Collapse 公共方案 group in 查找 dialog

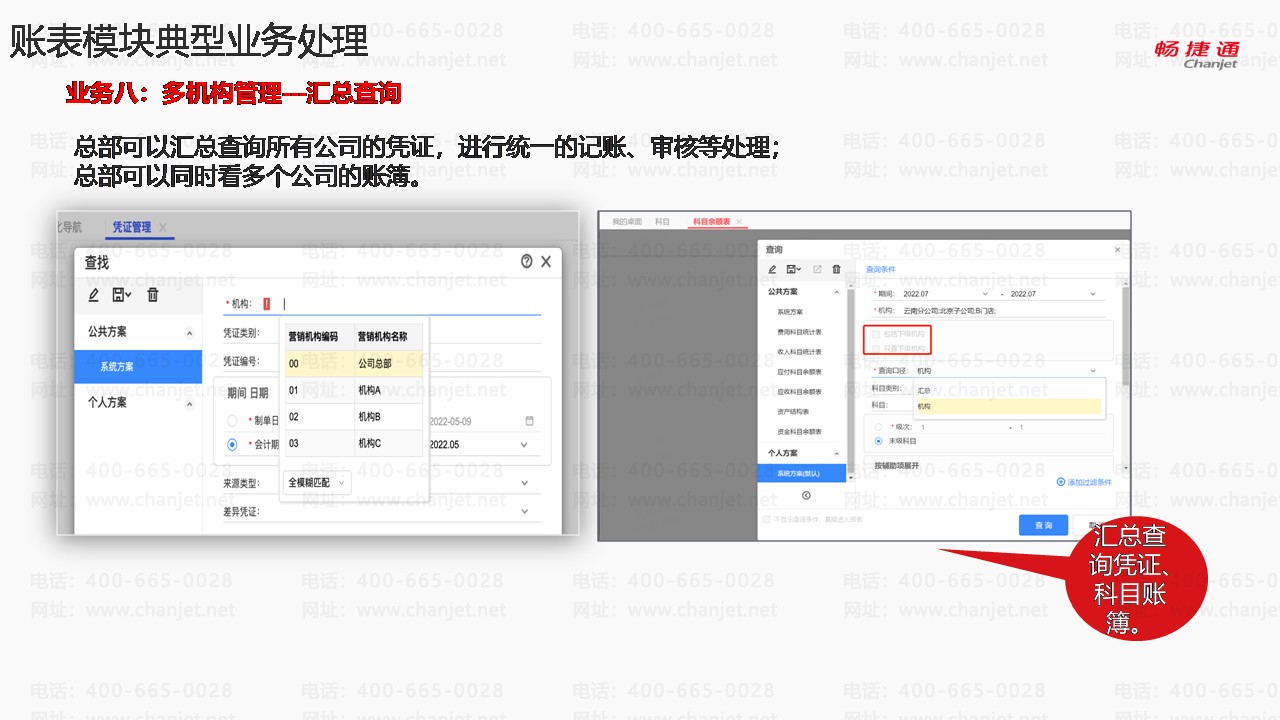tap(190, 333)
